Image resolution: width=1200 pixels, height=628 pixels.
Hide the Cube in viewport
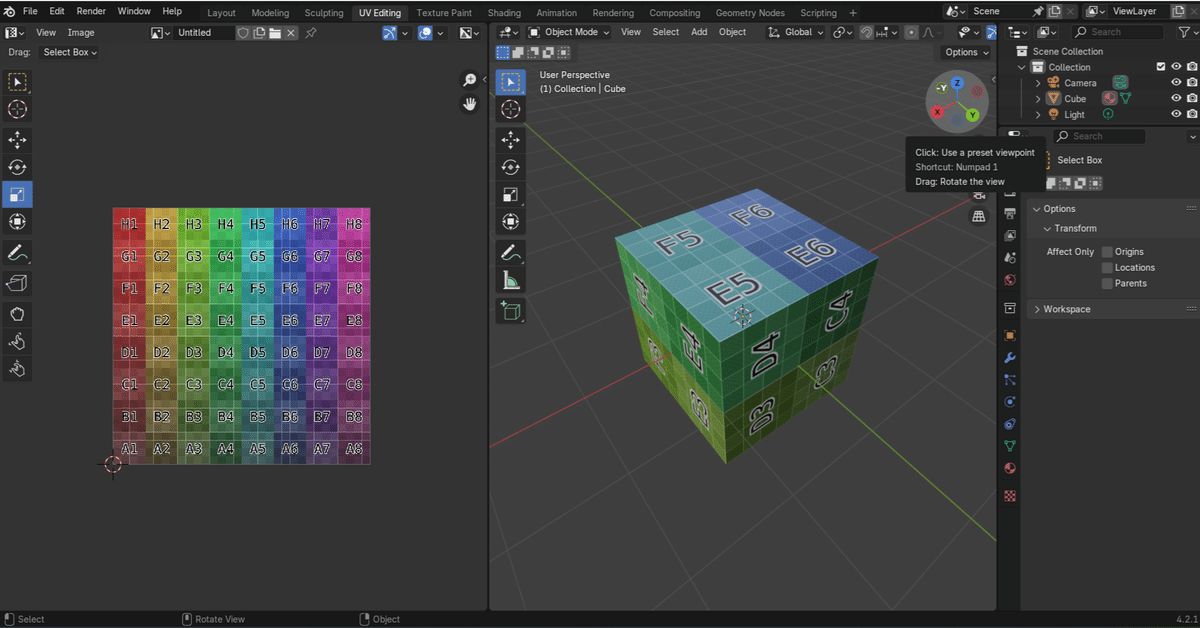1176,99
